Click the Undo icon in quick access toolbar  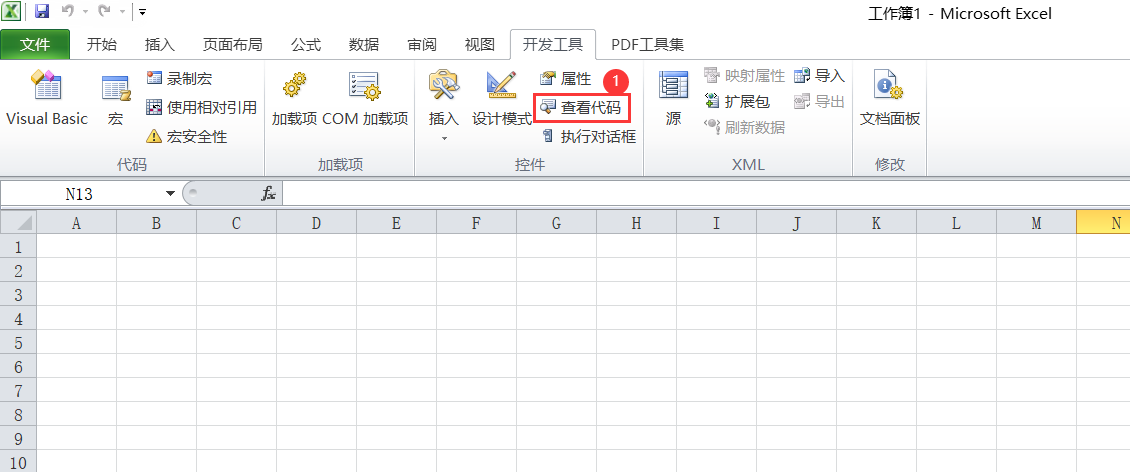(x=67, y=12)
